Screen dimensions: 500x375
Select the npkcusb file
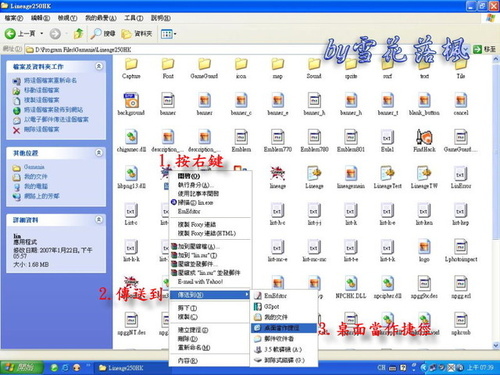461,324
